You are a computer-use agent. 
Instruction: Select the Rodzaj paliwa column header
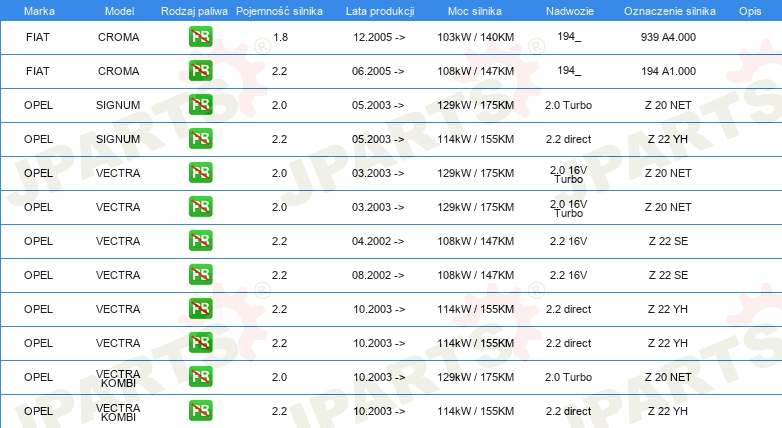click(x=194, y=11)
